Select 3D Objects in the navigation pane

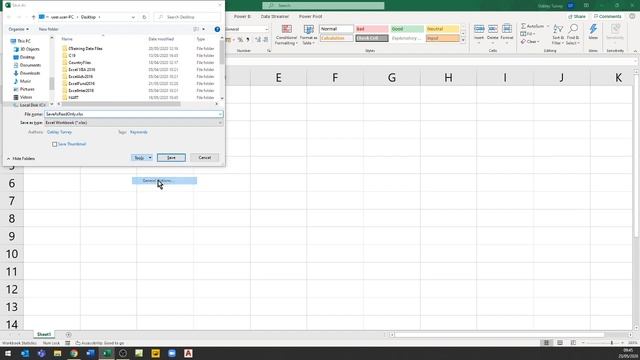(x=29, y=49)
